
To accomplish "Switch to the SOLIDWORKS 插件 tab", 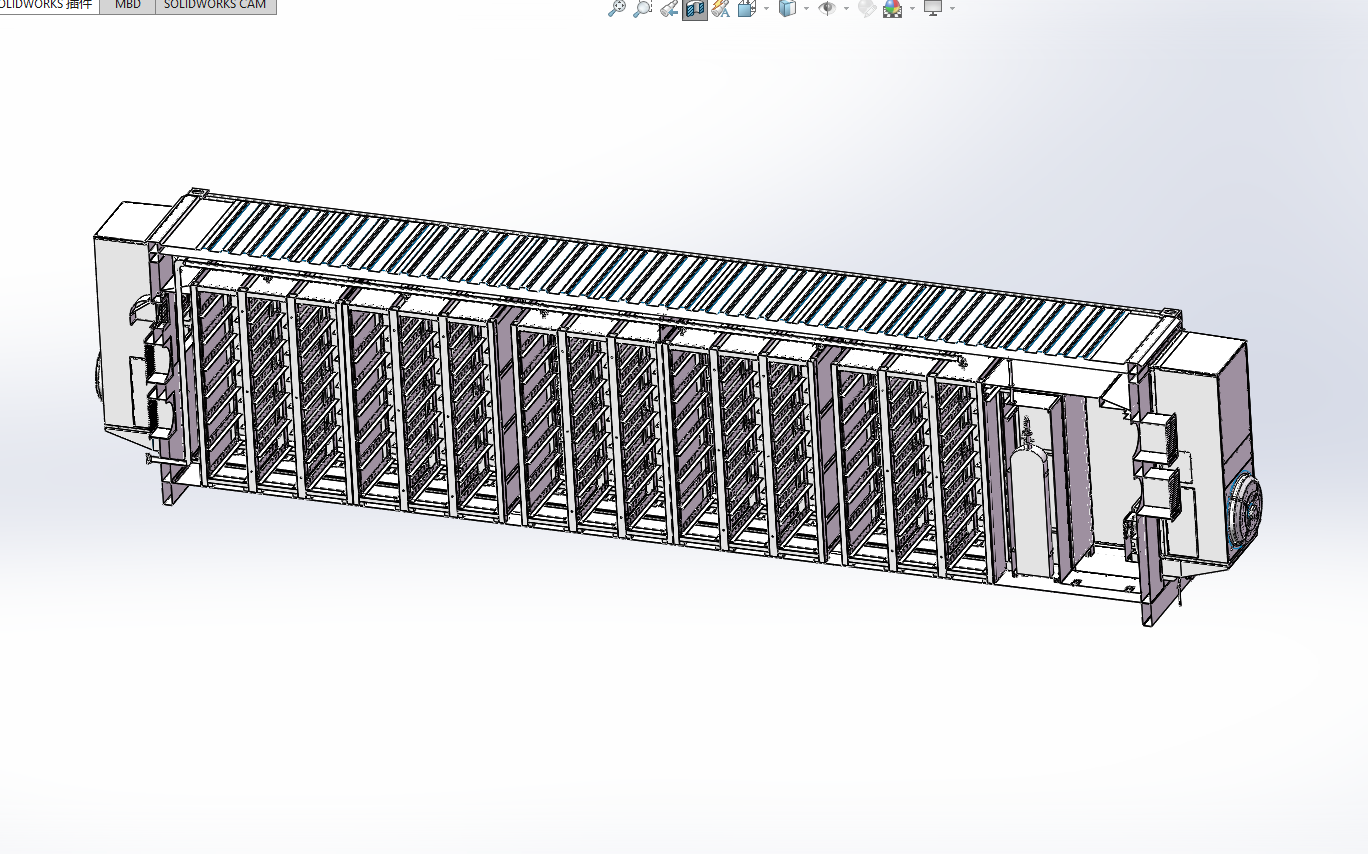I will (50, 6).
